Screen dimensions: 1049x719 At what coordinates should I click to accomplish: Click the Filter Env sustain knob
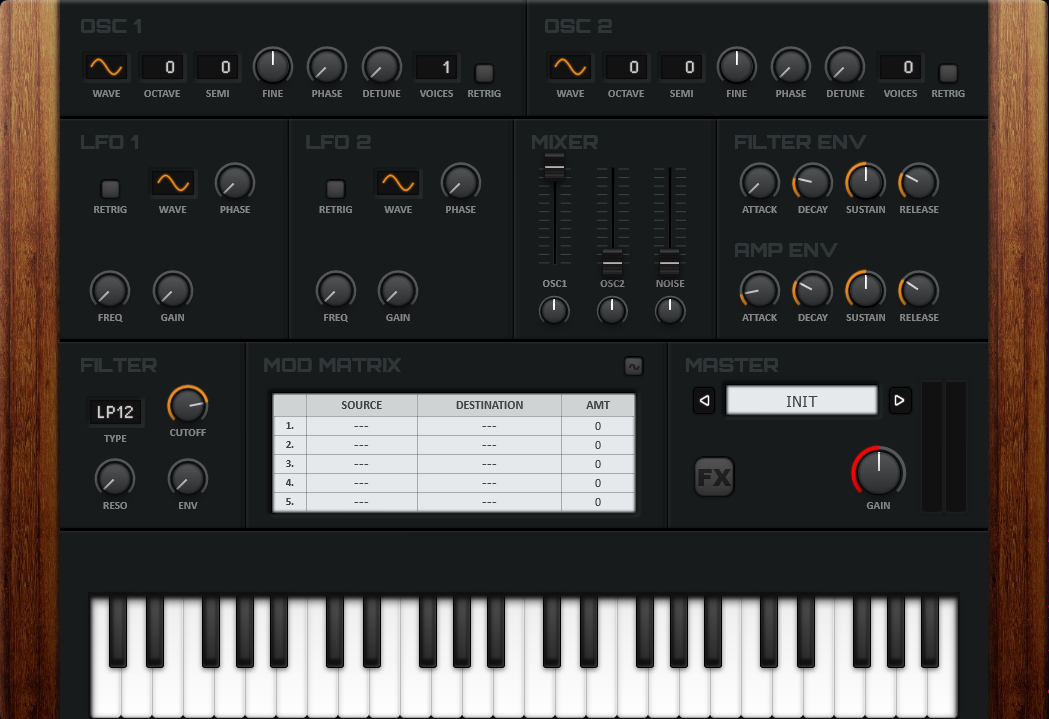[x=865, y=183]
